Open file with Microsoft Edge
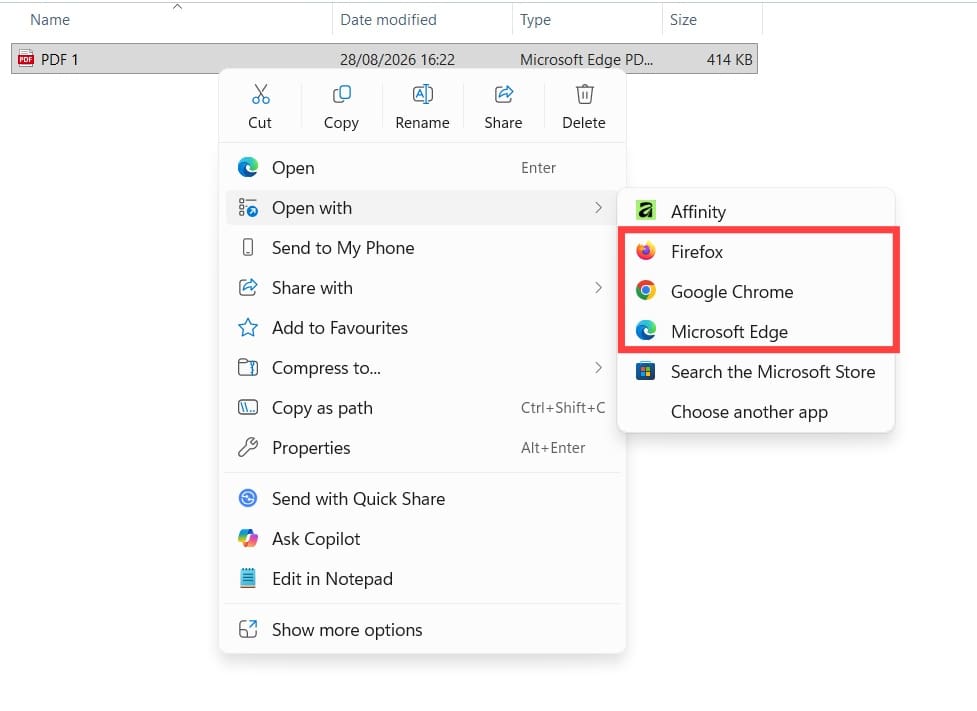 pyautogui.click(x=756, y=331)
